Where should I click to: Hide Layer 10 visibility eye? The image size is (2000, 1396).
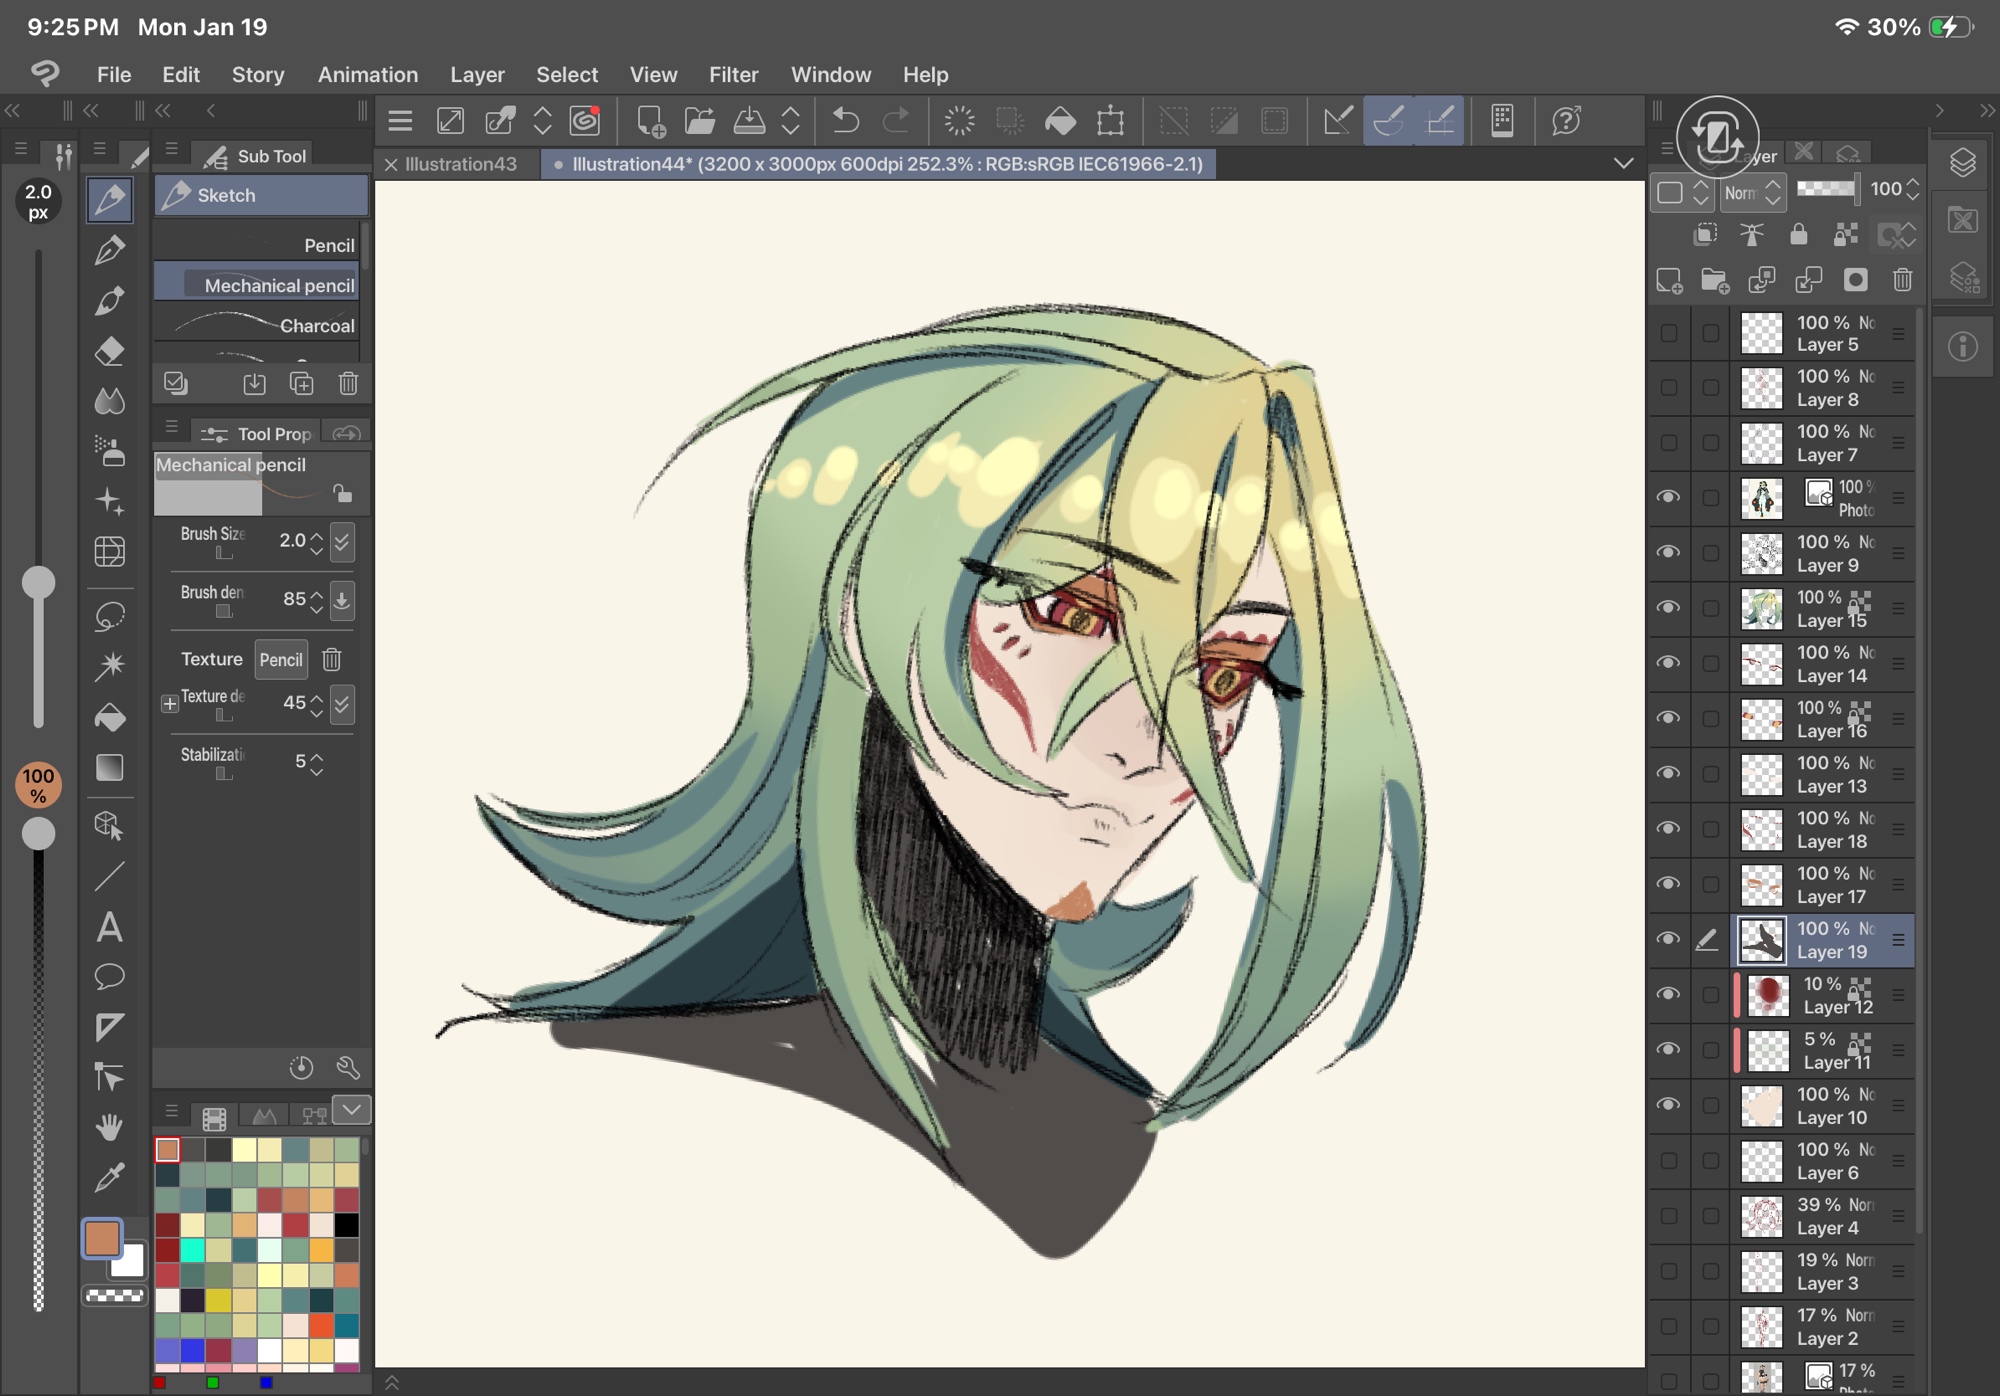point(1668,1104)
